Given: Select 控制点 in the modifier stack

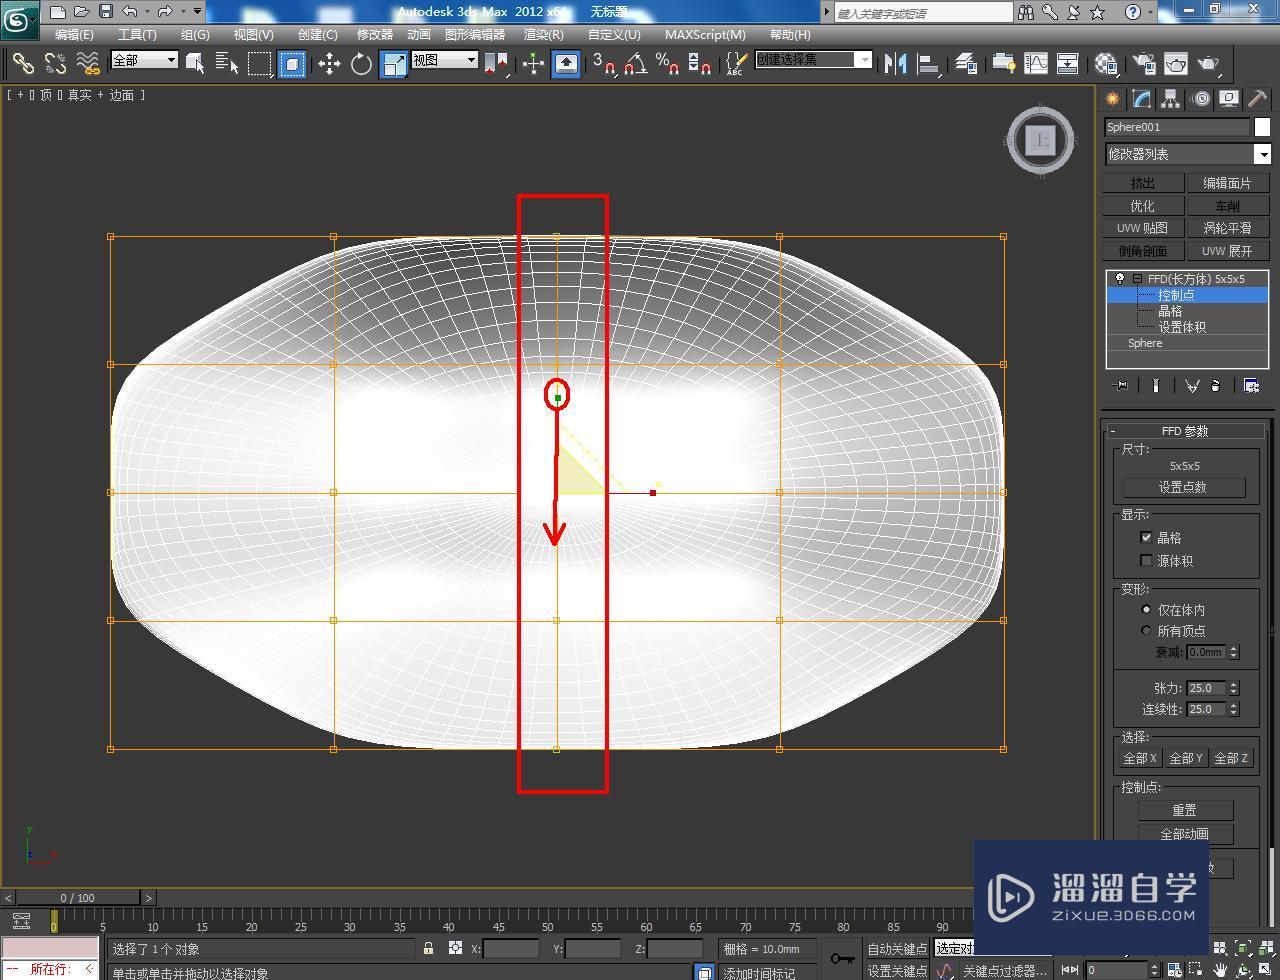Looking at the screenshot, I should tap(1176, 295).
